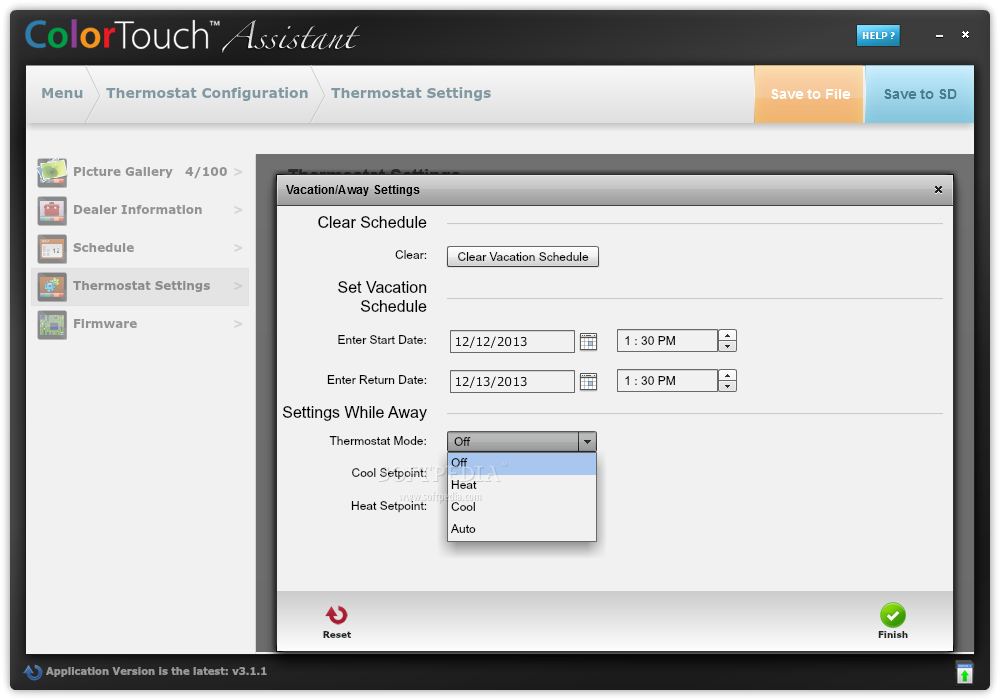The height and width of the screenshot is (700, 1000).
Task: Select Firmware sidebar item
Action: [x=140, y=324]
